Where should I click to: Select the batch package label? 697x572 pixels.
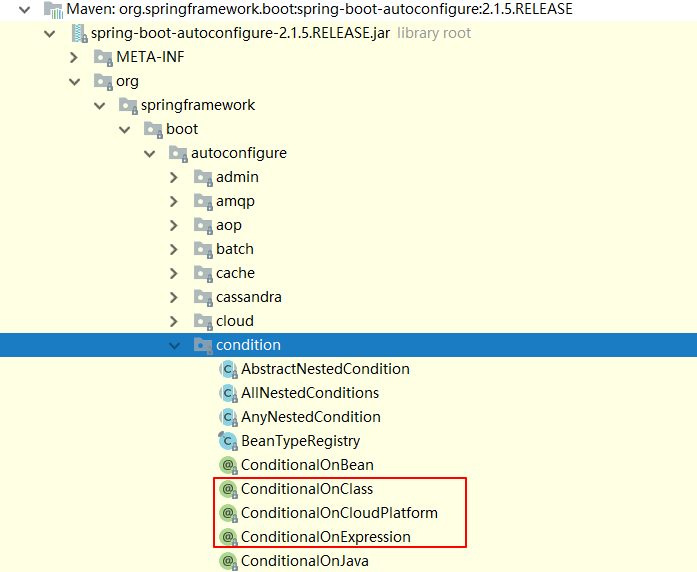(235, 249)
